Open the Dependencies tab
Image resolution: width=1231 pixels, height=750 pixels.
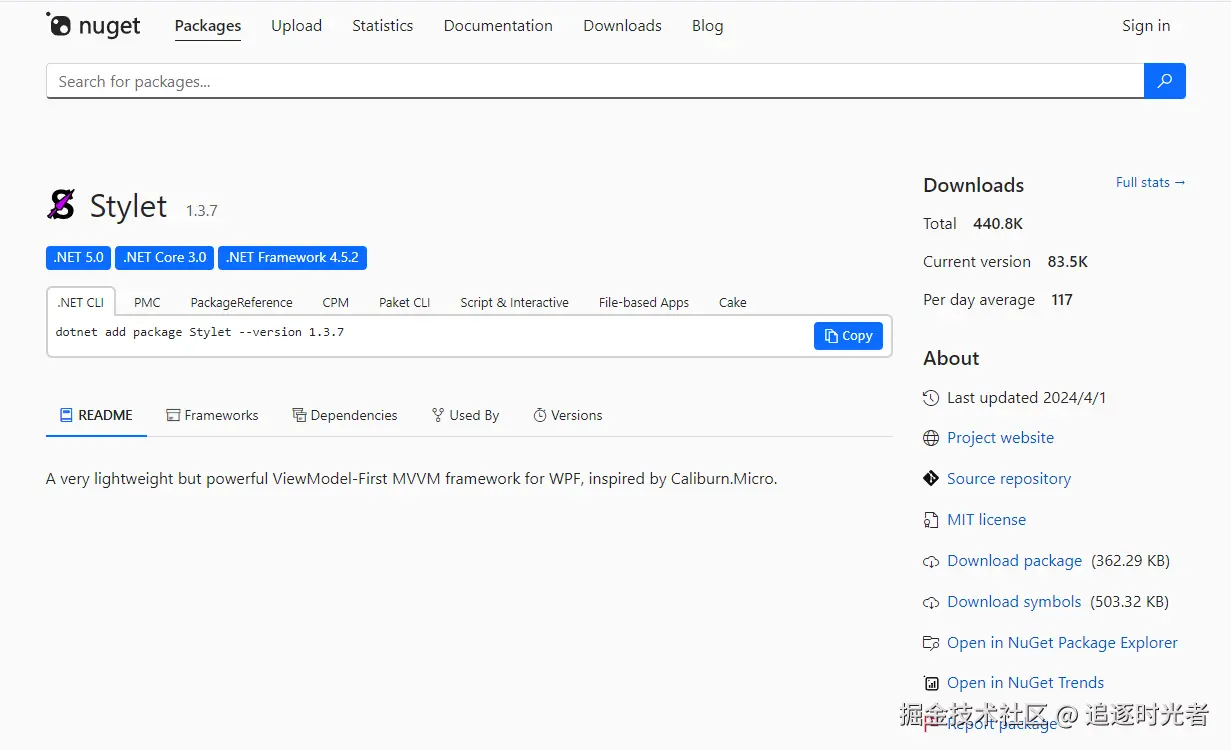coord(345,415)
